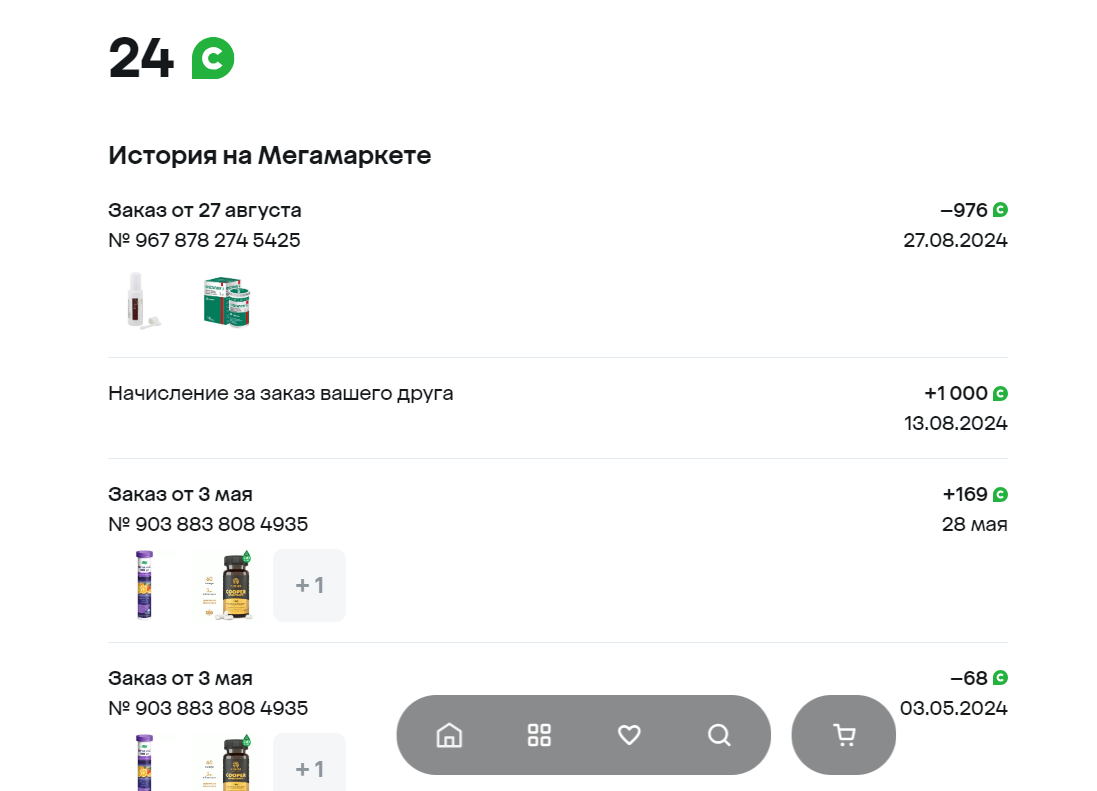
Task: Open the friend order accrual entry
Action: coord(558,408)
